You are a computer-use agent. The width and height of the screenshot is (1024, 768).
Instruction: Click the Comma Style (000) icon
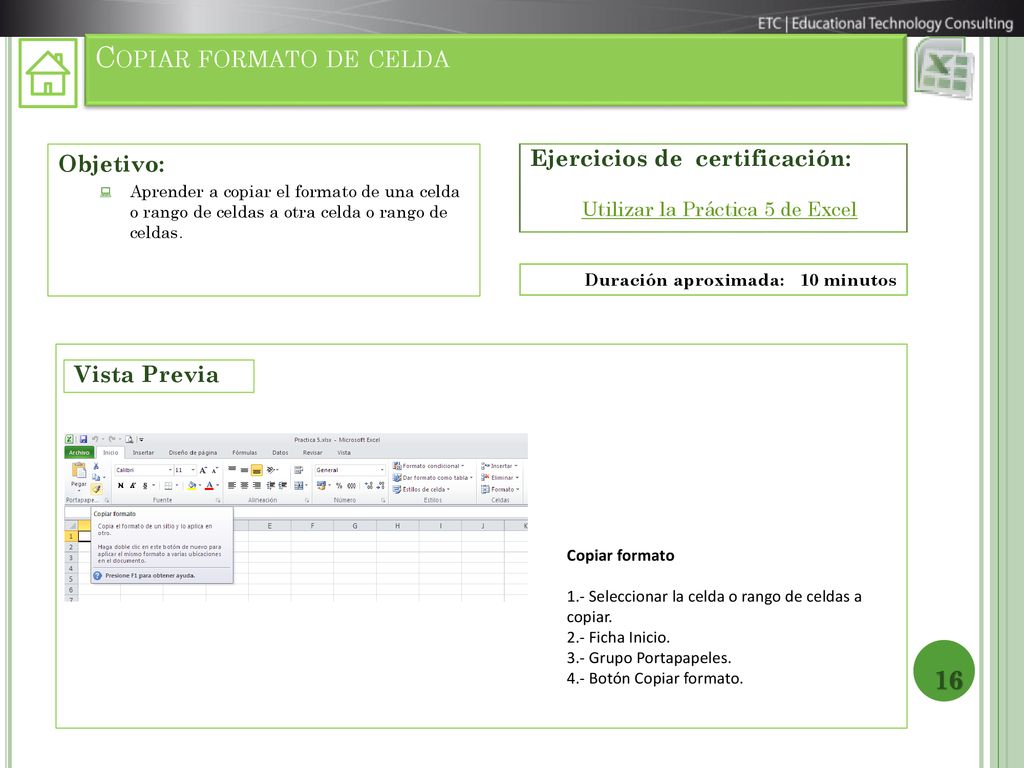[351, 485]
